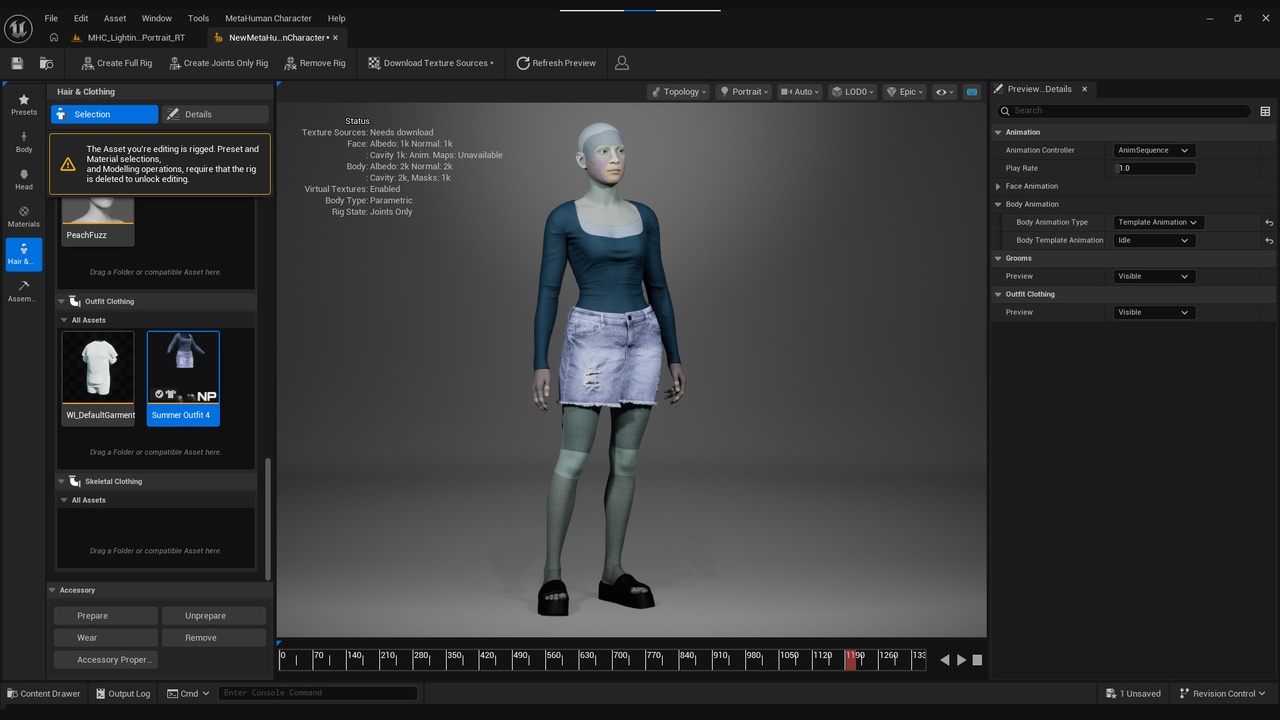
Task: Collapse the Accessory section
Action: 53,590
